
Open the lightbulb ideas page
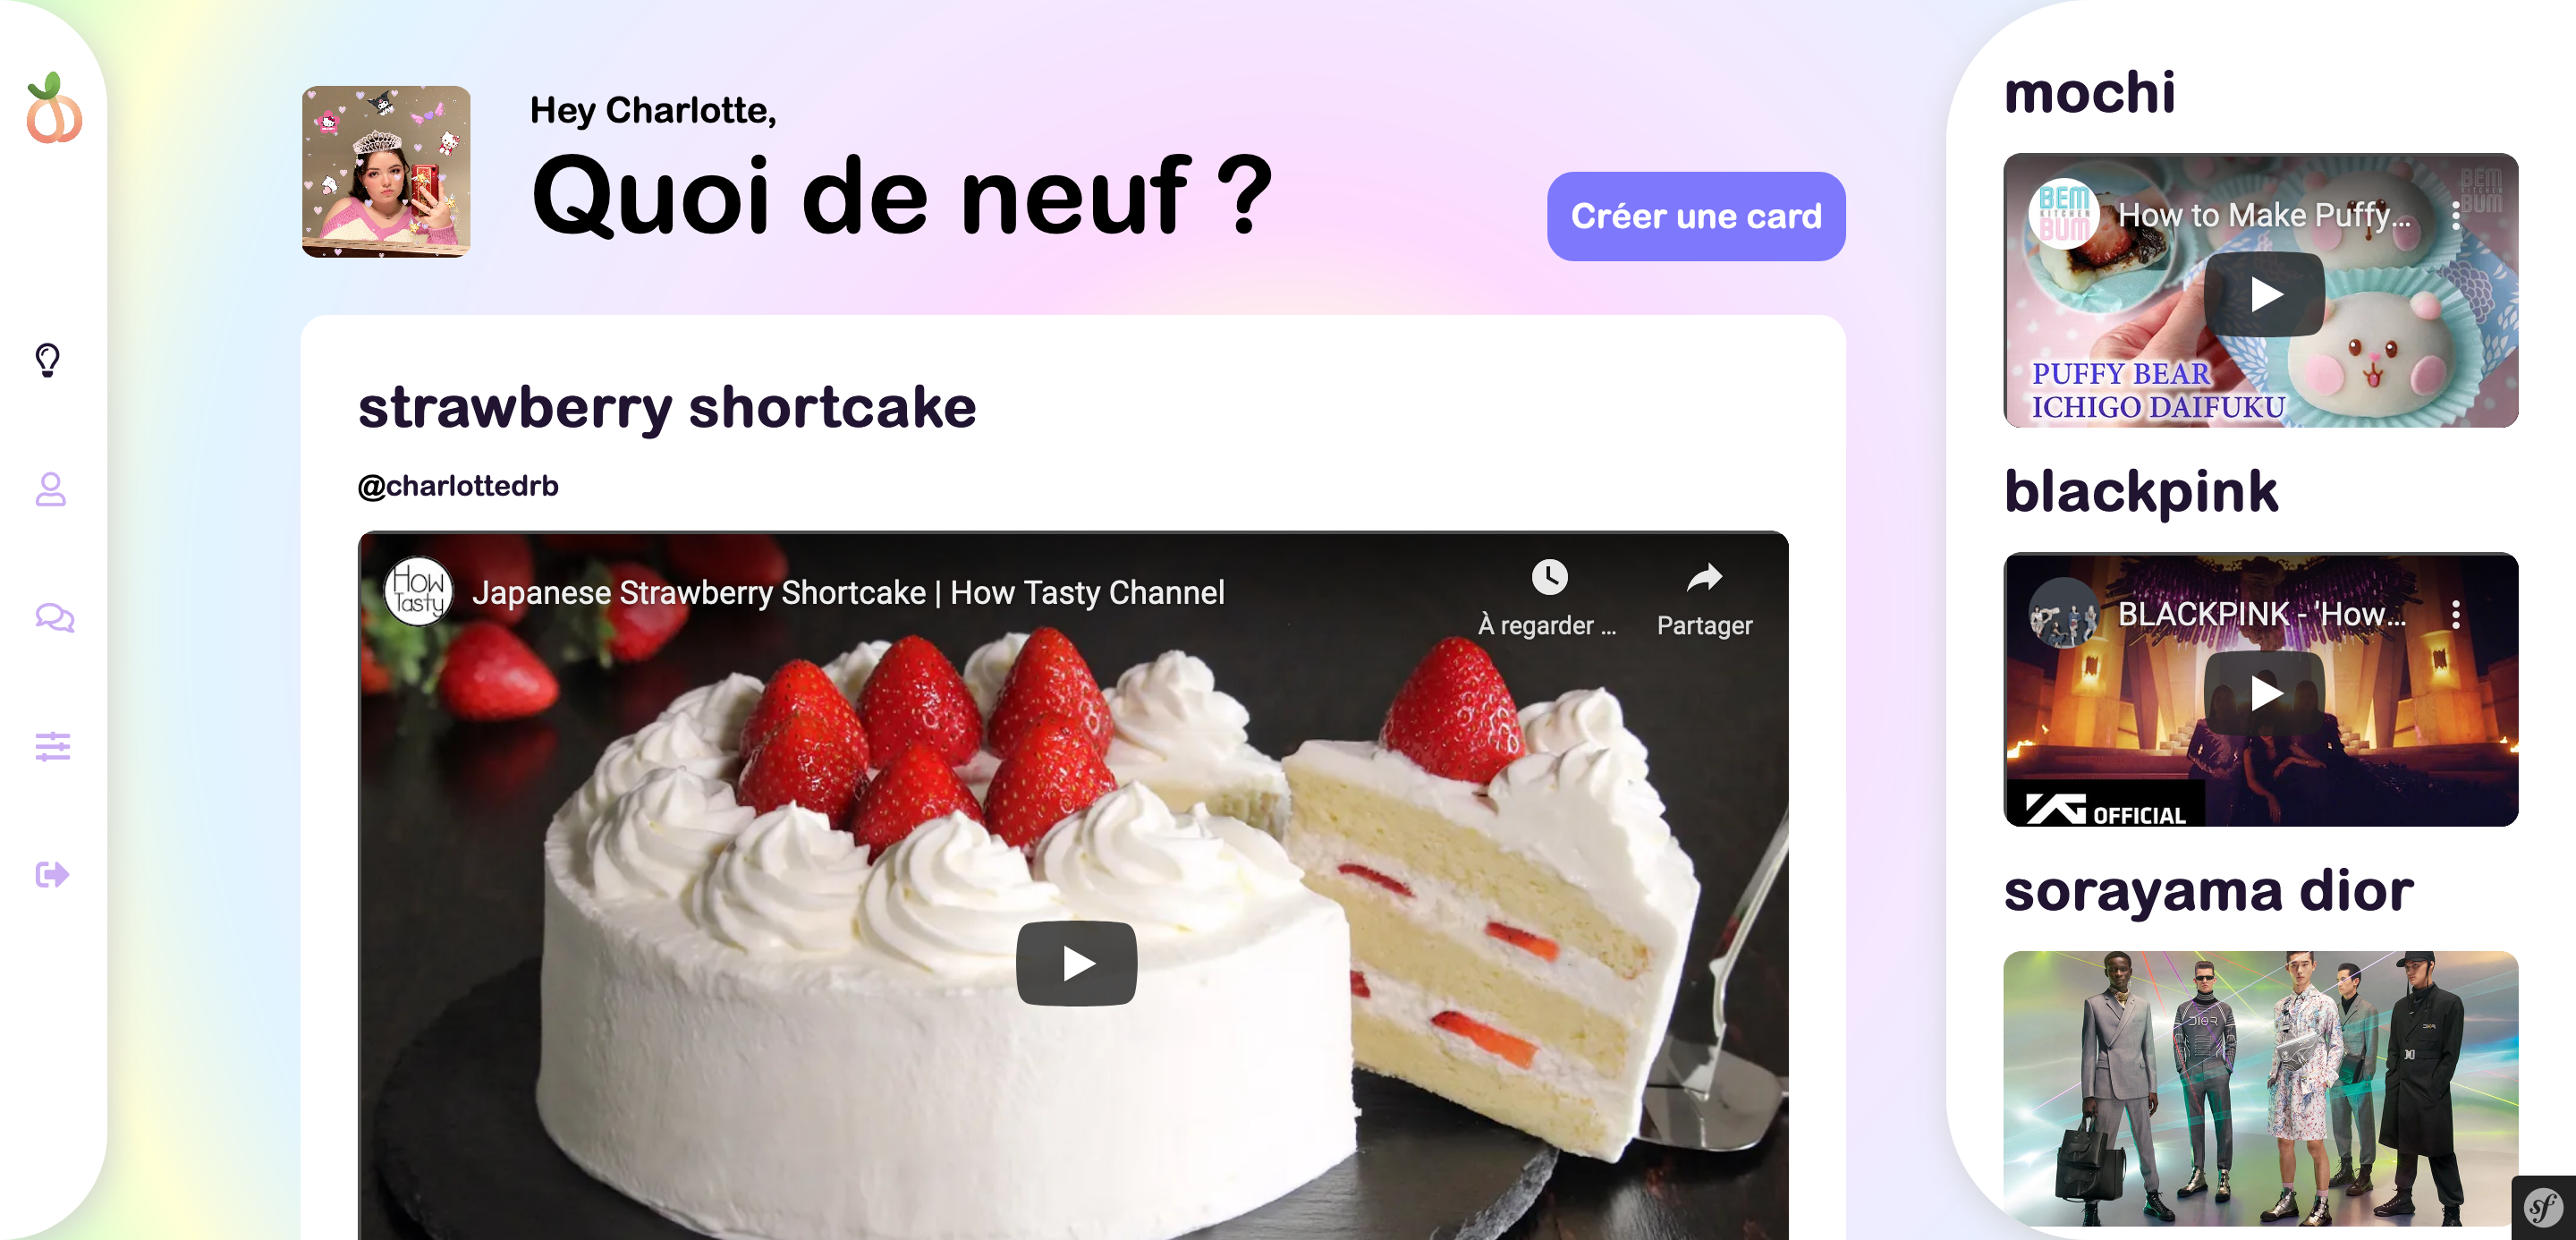point(47,360)
